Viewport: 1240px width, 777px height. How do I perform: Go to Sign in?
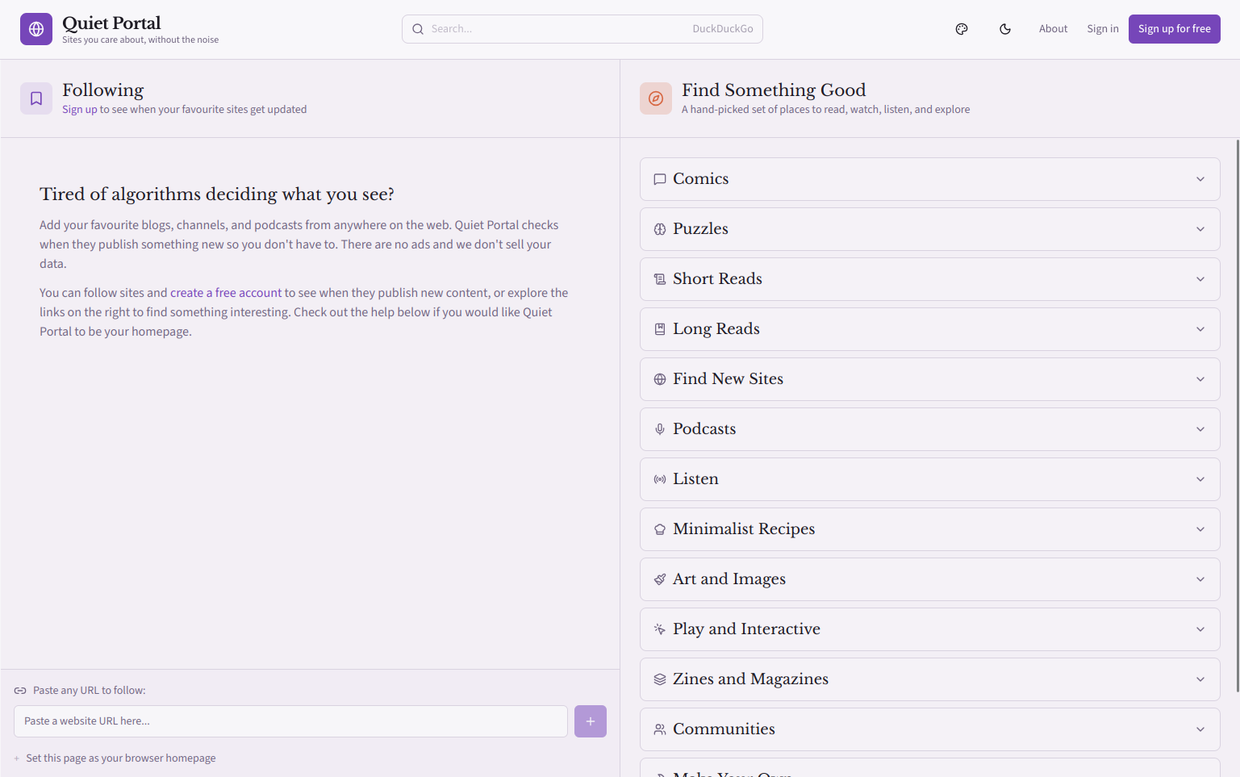pos(1102,29)
